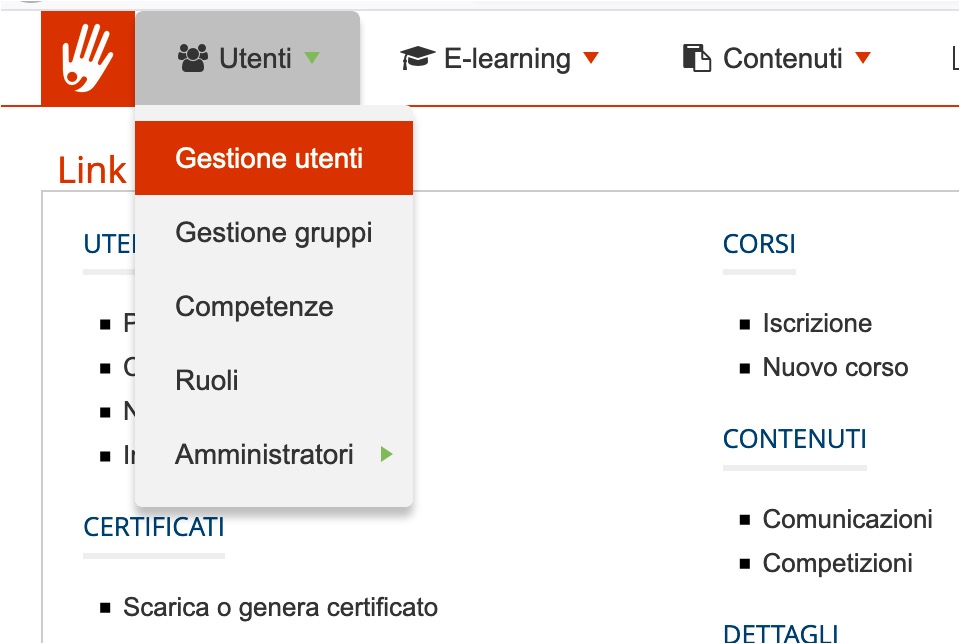Screen dimensions: 960x644
Task: Expand the E-learning dropdown arrow
Action: coord(591,60)
